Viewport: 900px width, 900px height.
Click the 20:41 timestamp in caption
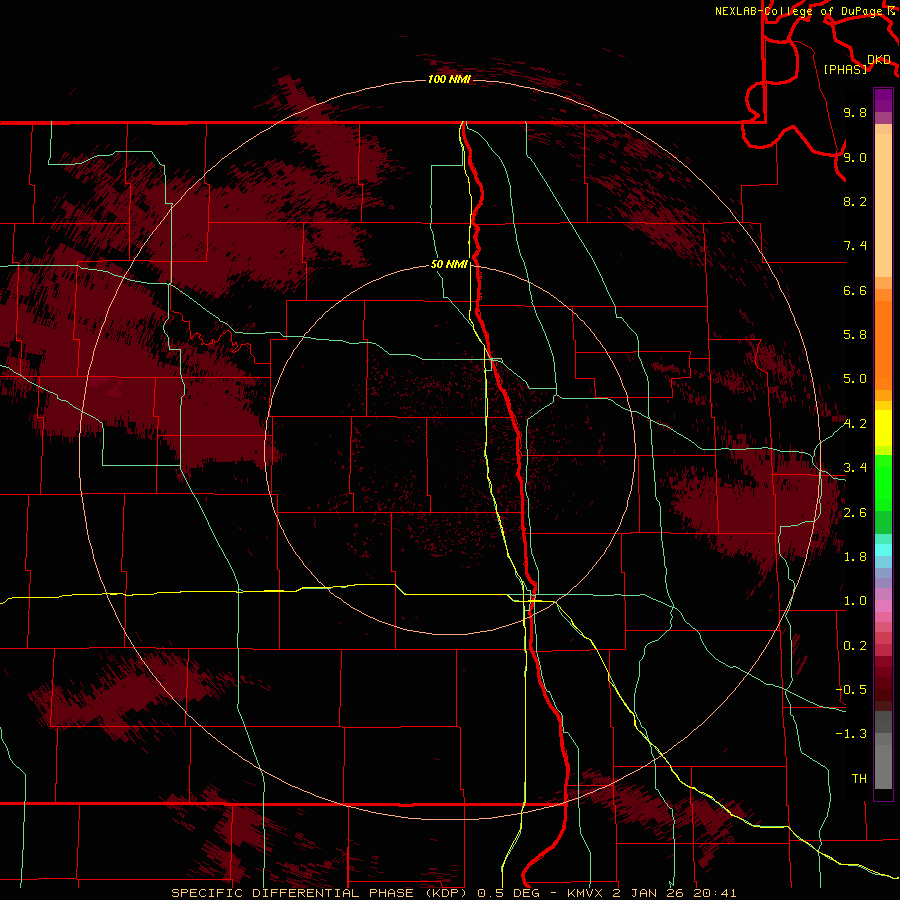pyautogui.click(x=714, y=893)
